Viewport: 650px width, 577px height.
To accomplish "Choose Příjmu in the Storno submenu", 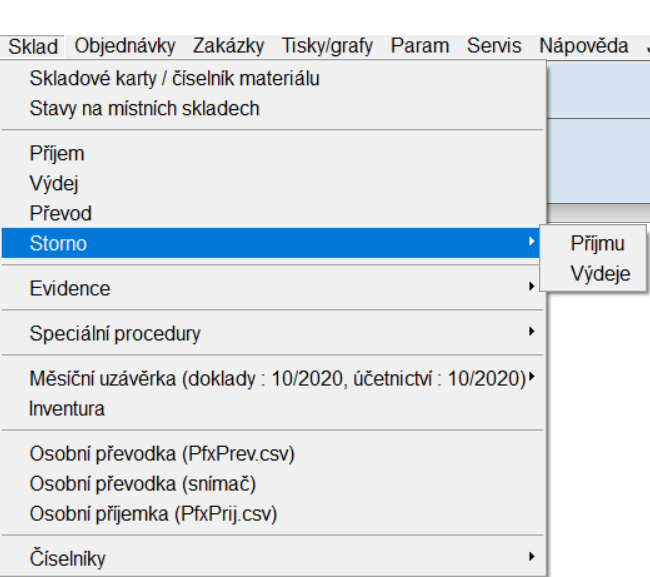I will (x=597, y=244).
